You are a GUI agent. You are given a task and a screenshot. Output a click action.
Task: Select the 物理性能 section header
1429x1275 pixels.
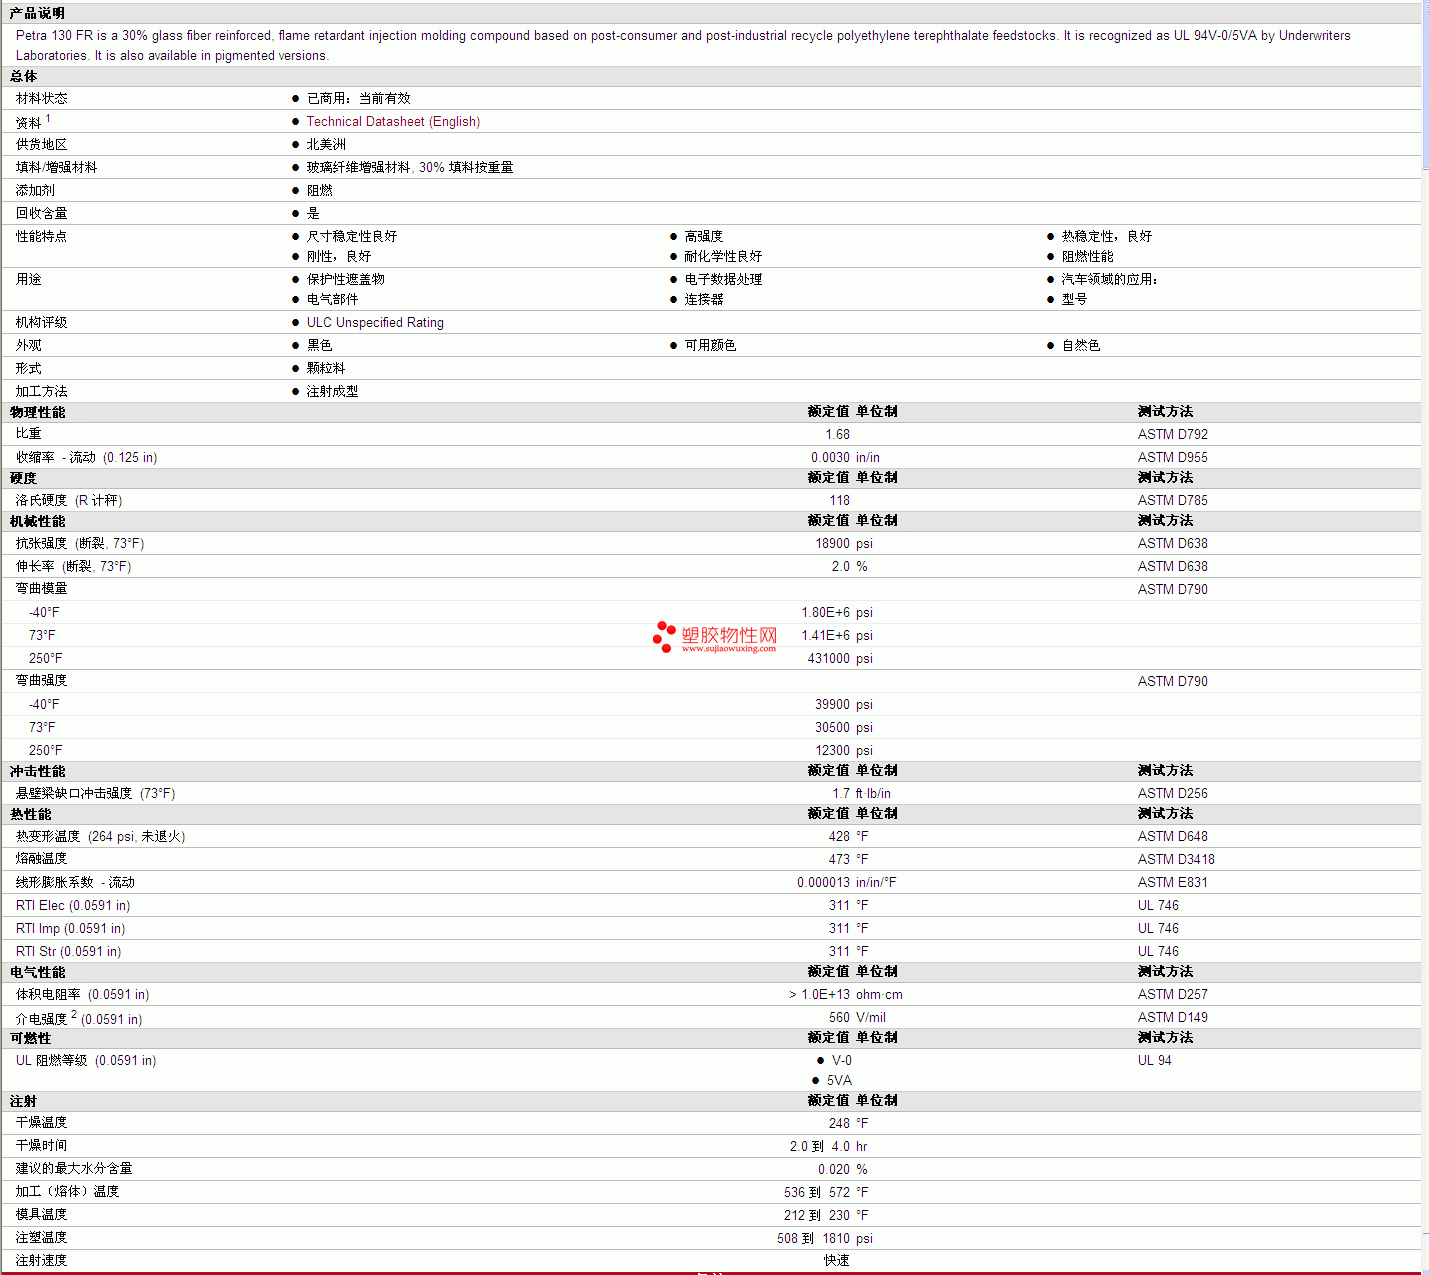[x=37, y=412]
